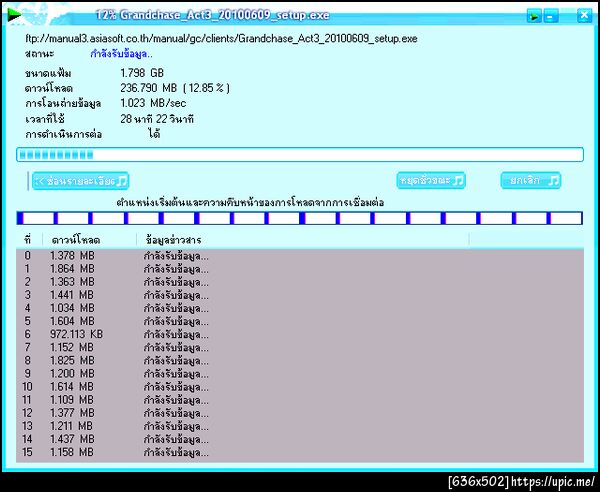Image resolution: width=600 pixels, height=492 pixels.
Task: Click transfer rate value 1.023 MB/sec
Action: tap(153, 103)
